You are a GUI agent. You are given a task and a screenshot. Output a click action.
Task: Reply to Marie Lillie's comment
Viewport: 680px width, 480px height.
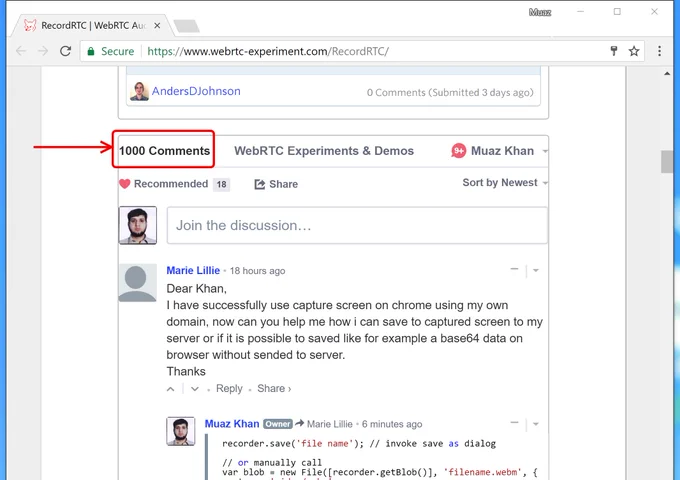(x=229, y=389)
